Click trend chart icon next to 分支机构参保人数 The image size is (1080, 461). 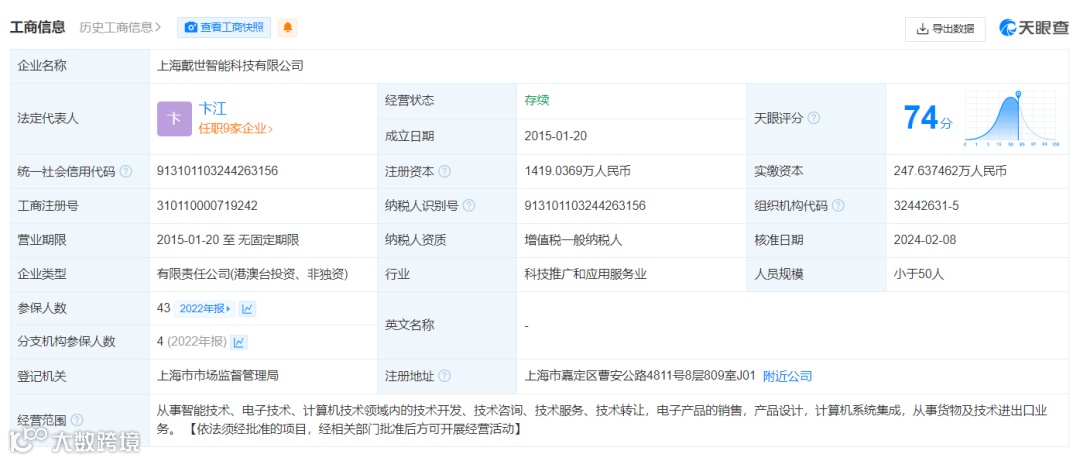[x=239, y=342]
